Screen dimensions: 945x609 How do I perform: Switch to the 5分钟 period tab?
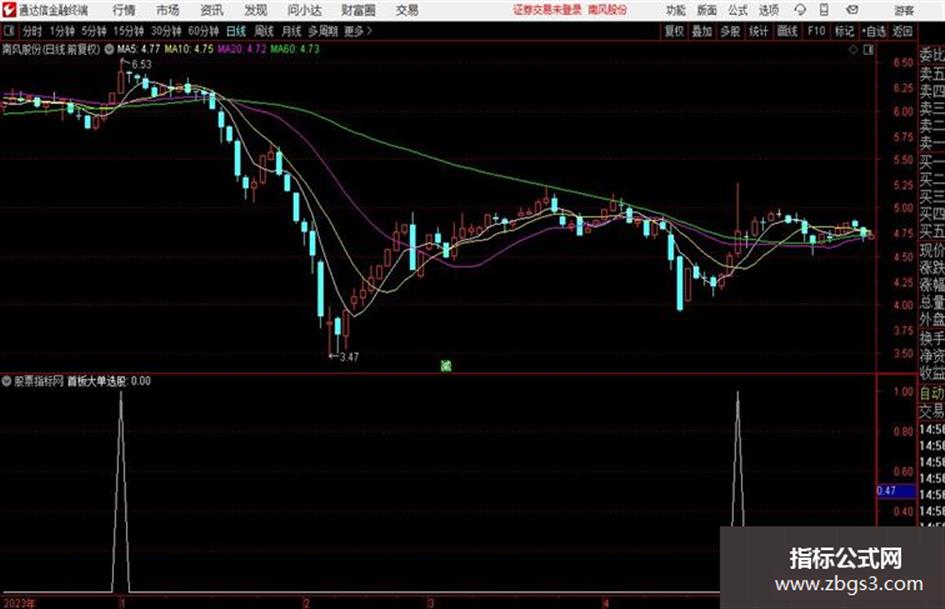(94, 31)
